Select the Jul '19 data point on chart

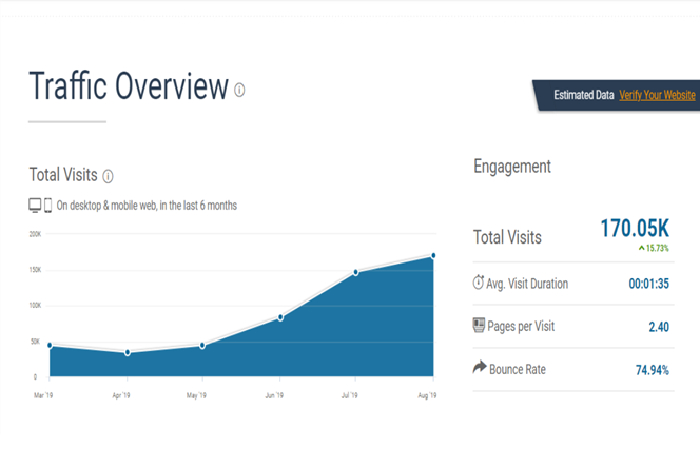pyautogui.click(x=356, y=272)
